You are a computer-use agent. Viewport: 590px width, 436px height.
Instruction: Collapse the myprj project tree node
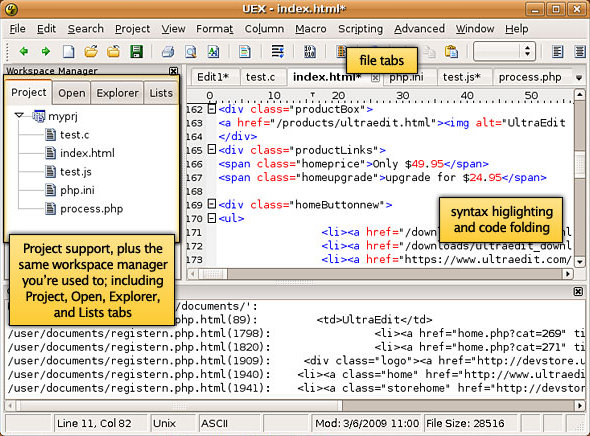pos(20,115)
